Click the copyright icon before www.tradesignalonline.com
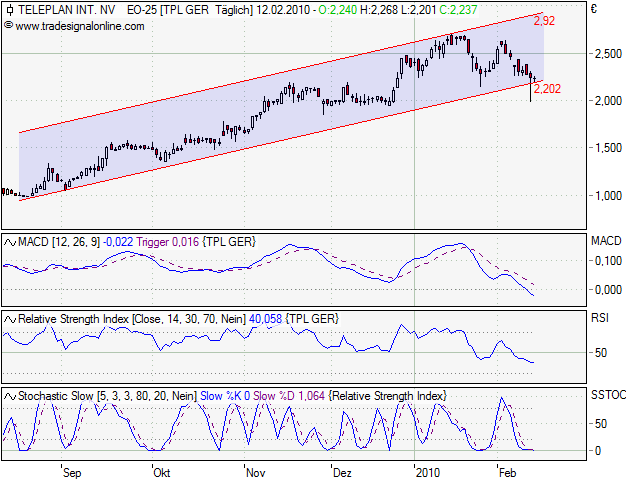This screenshot has width=640, height=480. [x=9, y=25]
